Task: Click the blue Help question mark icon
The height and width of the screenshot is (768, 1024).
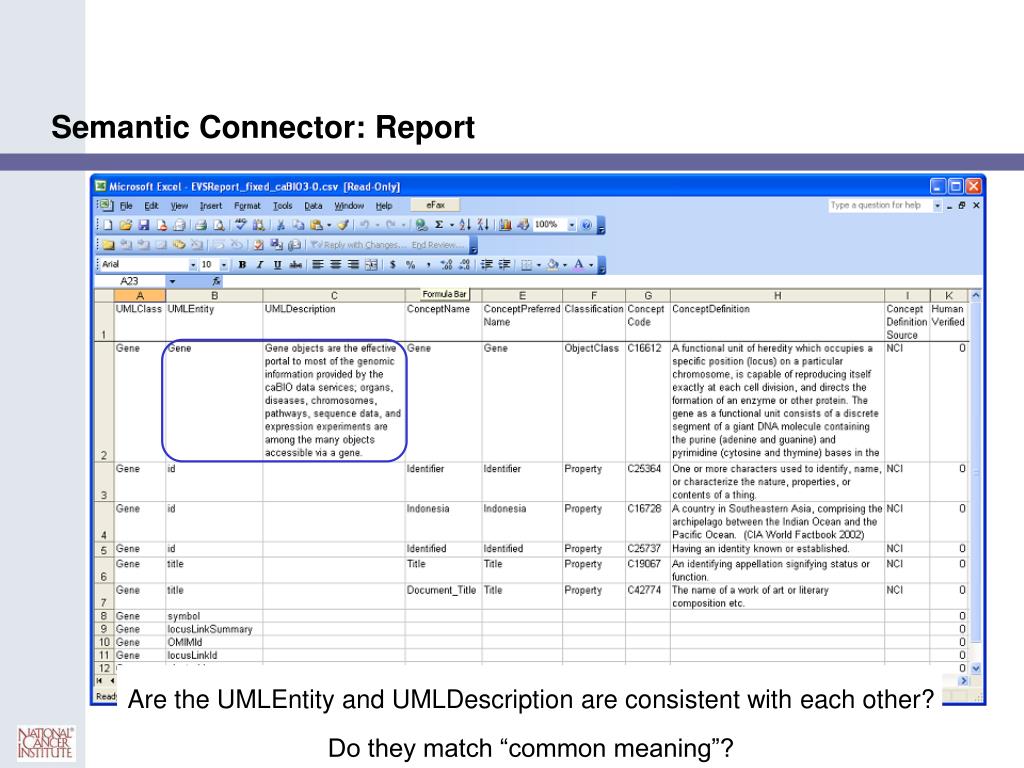Action: click(586, 225)
